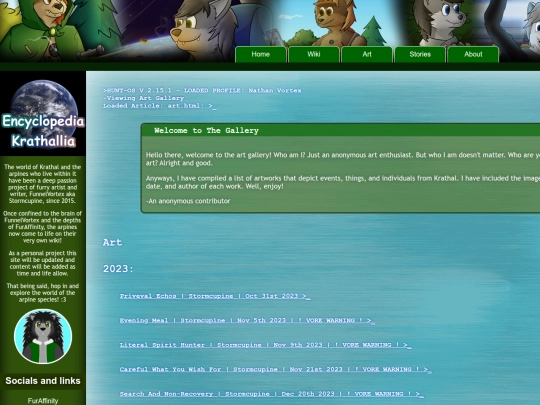Image resolution: width=540 pixels, height=405 pixels.
Task: Click the Art section heading
Action: 113,242
